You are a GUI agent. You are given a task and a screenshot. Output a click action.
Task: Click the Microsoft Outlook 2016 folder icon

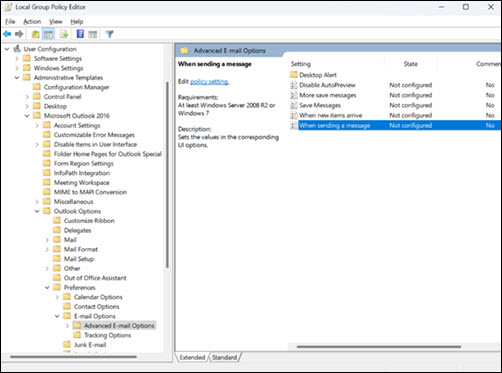point(37,116)
